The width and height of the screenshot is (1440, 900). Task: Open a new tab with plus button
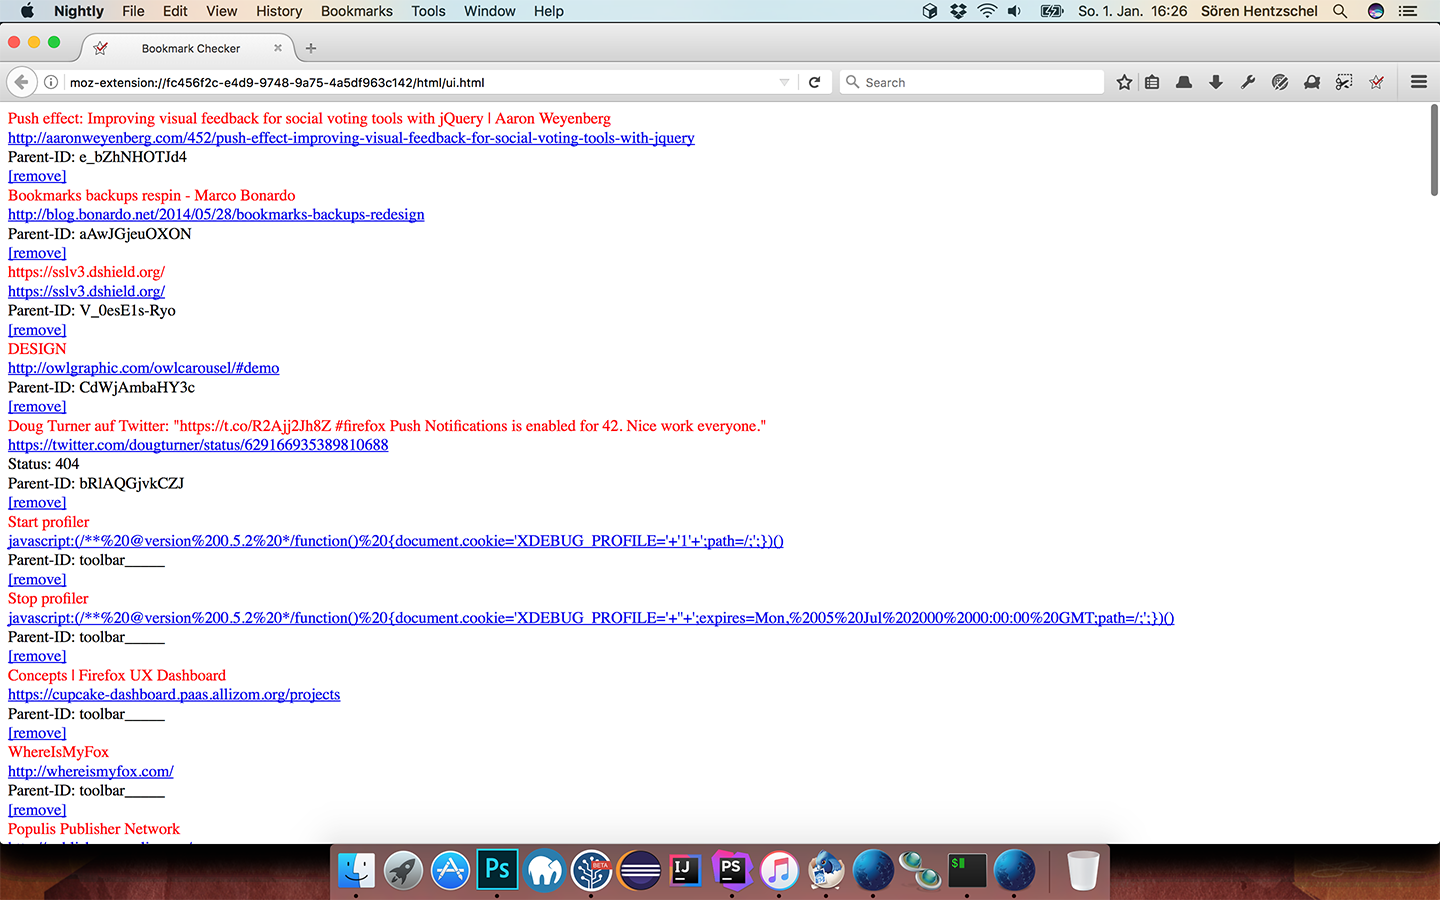pos(311,48)
